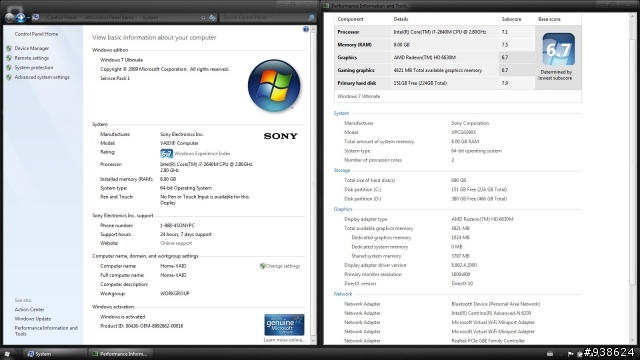This screenshot has width=640, height=360.
Task: Open Control Panel Home link
Action: (36, 34)
